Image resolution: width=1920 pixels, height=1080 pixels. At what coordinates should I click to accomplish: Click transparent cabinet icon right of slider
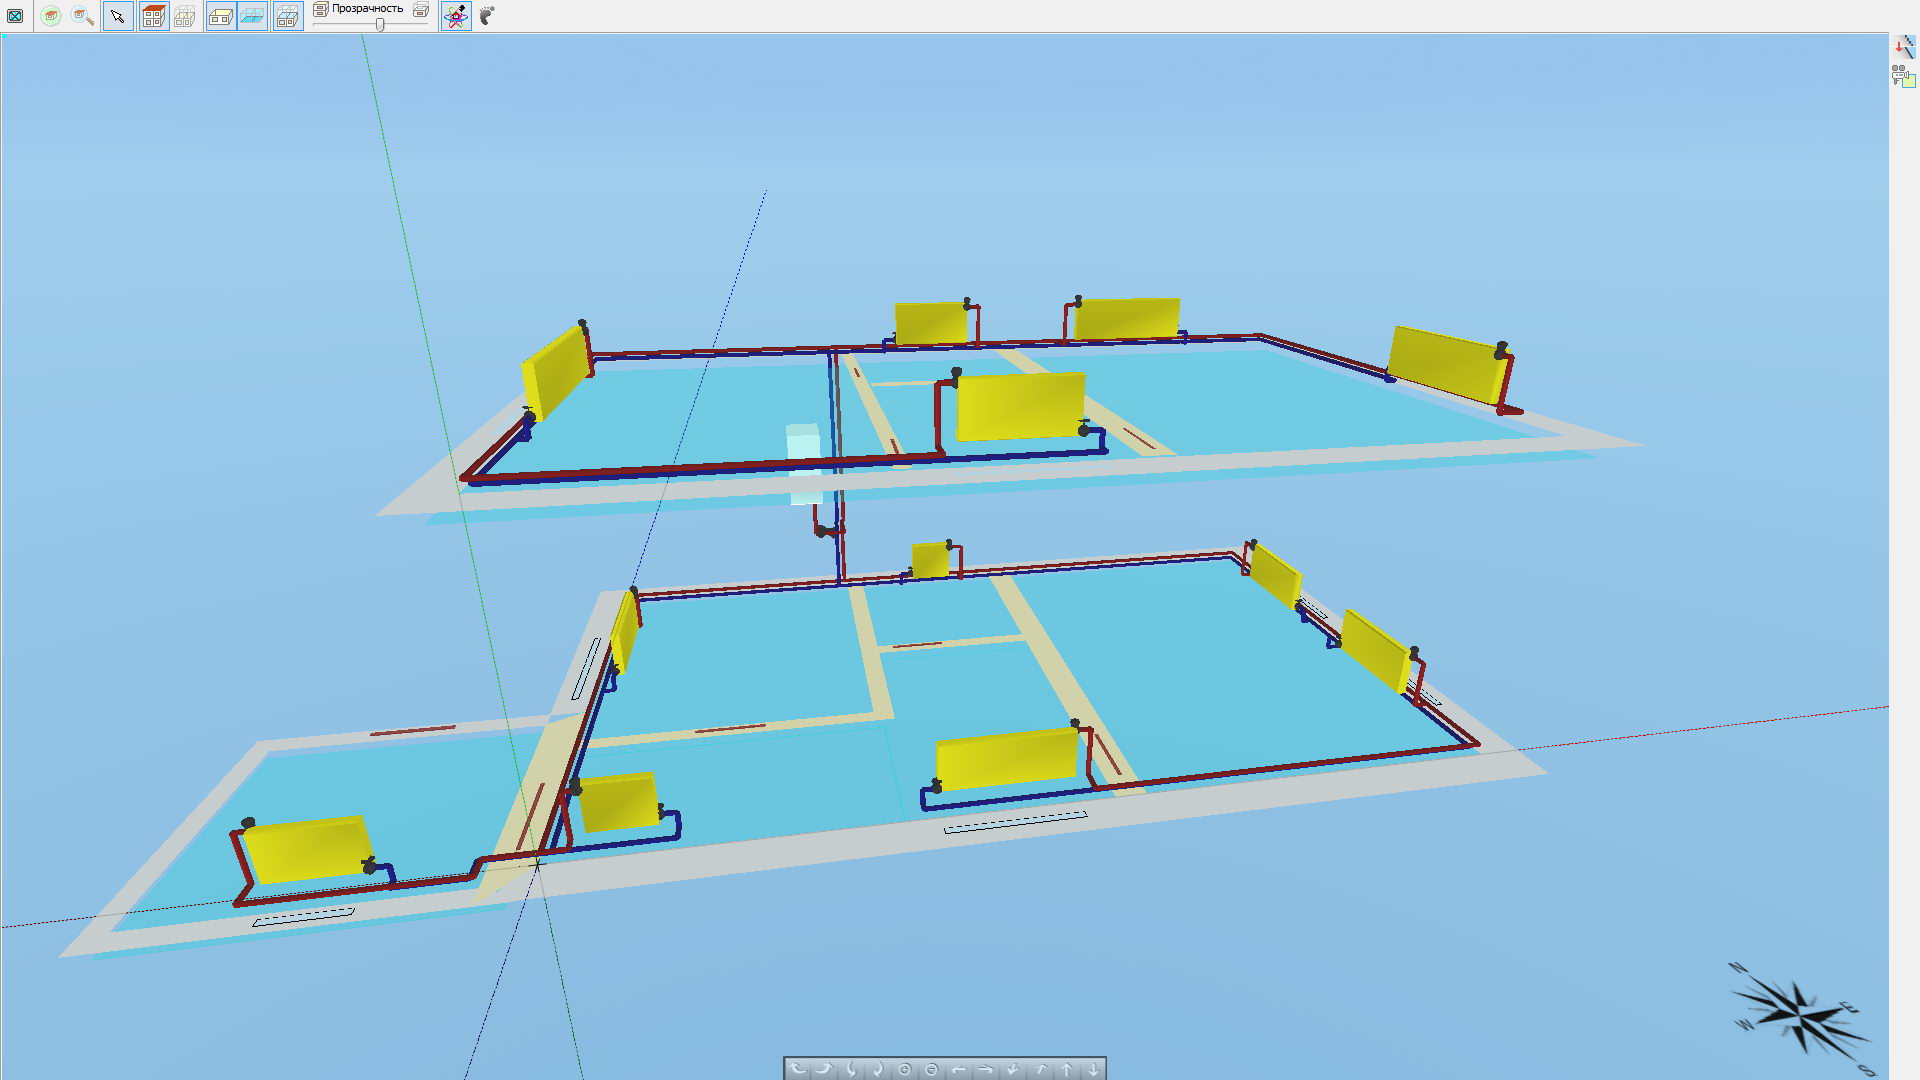421,10
